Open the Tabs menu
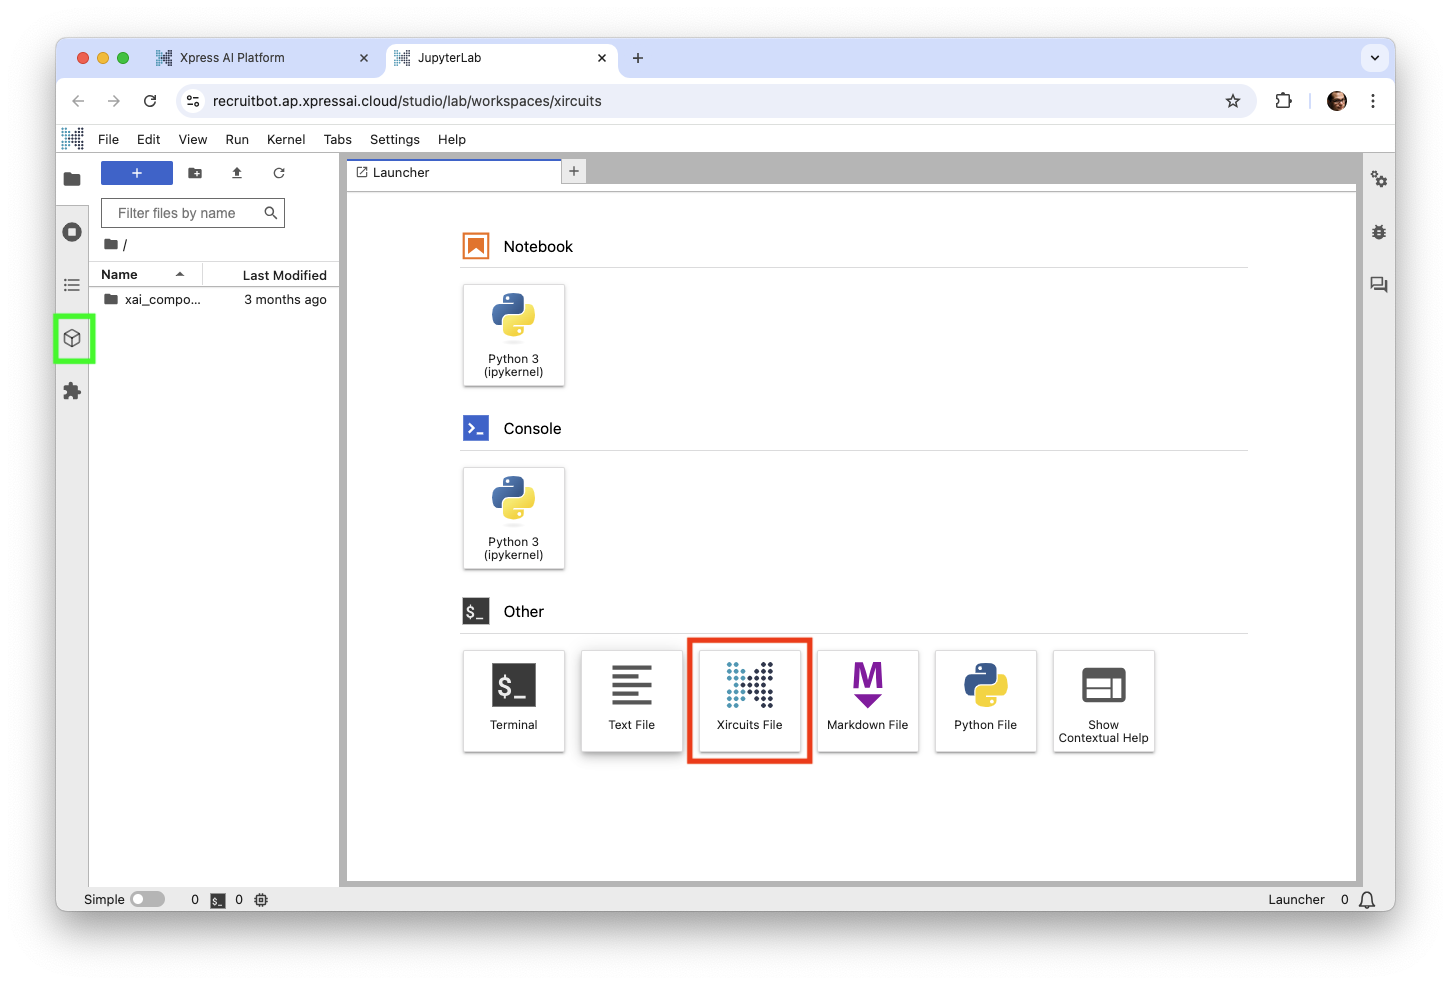The image size is (1451, 985). pyautogui.click(x=338, y=139)
